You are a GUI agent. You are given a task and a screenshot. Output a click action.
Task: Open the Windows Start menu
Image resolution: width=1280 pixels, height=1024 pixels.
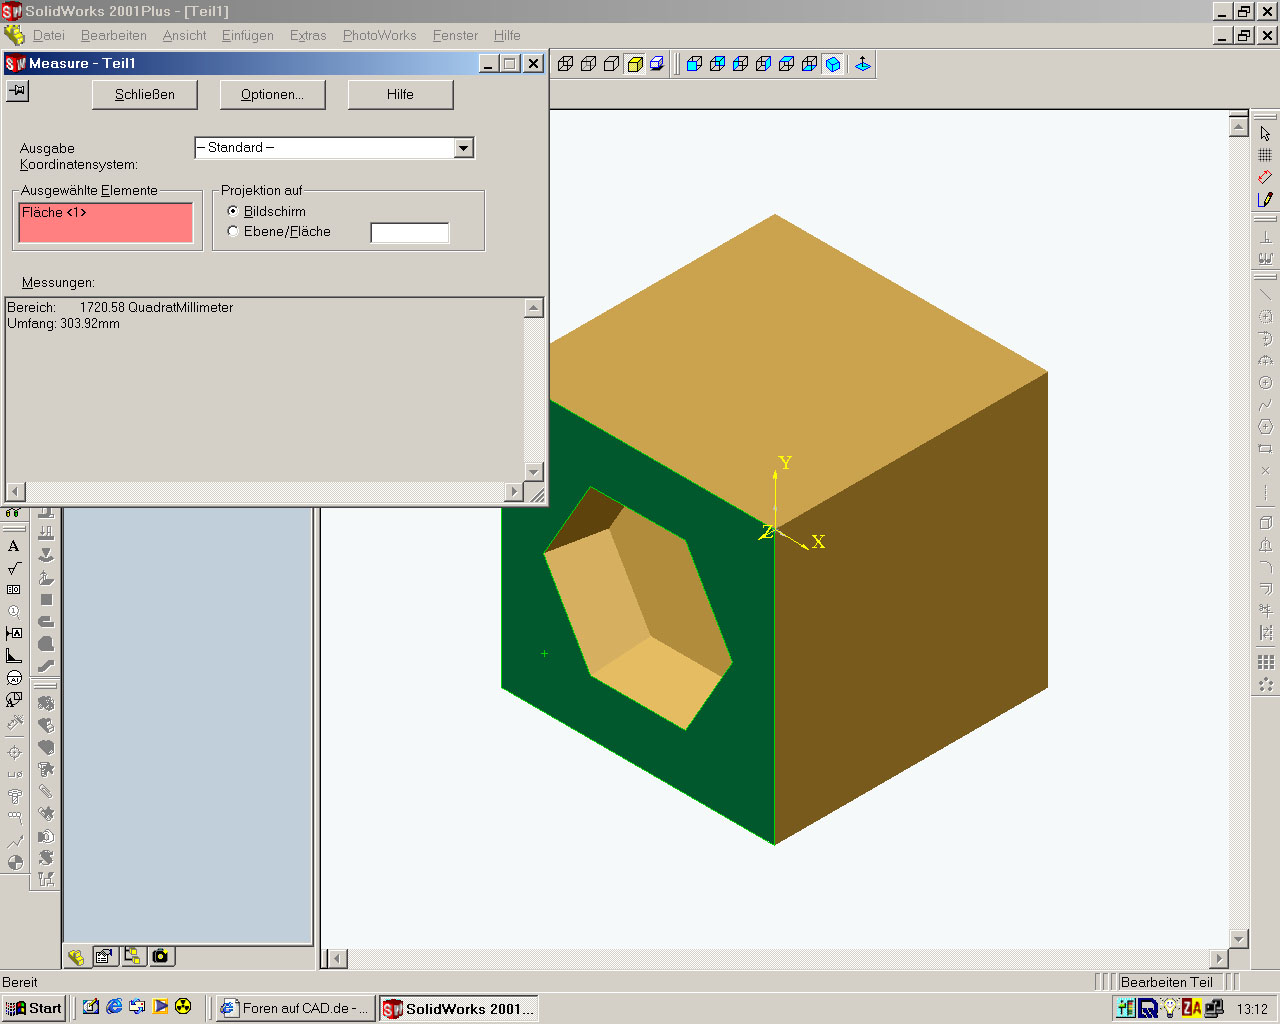(x=34, y=1008)
